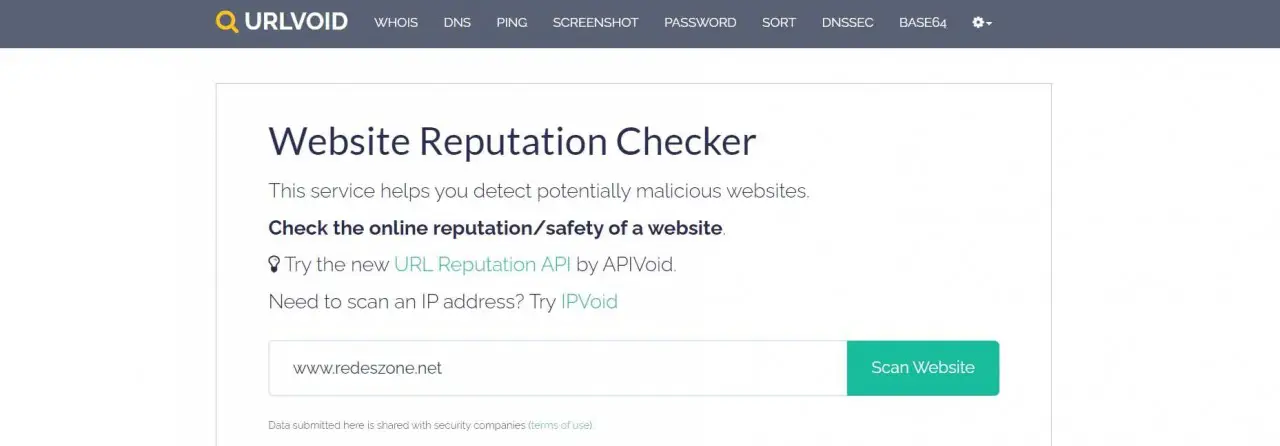Go to the DNS lookup menu item

click(x=457, y=22)
